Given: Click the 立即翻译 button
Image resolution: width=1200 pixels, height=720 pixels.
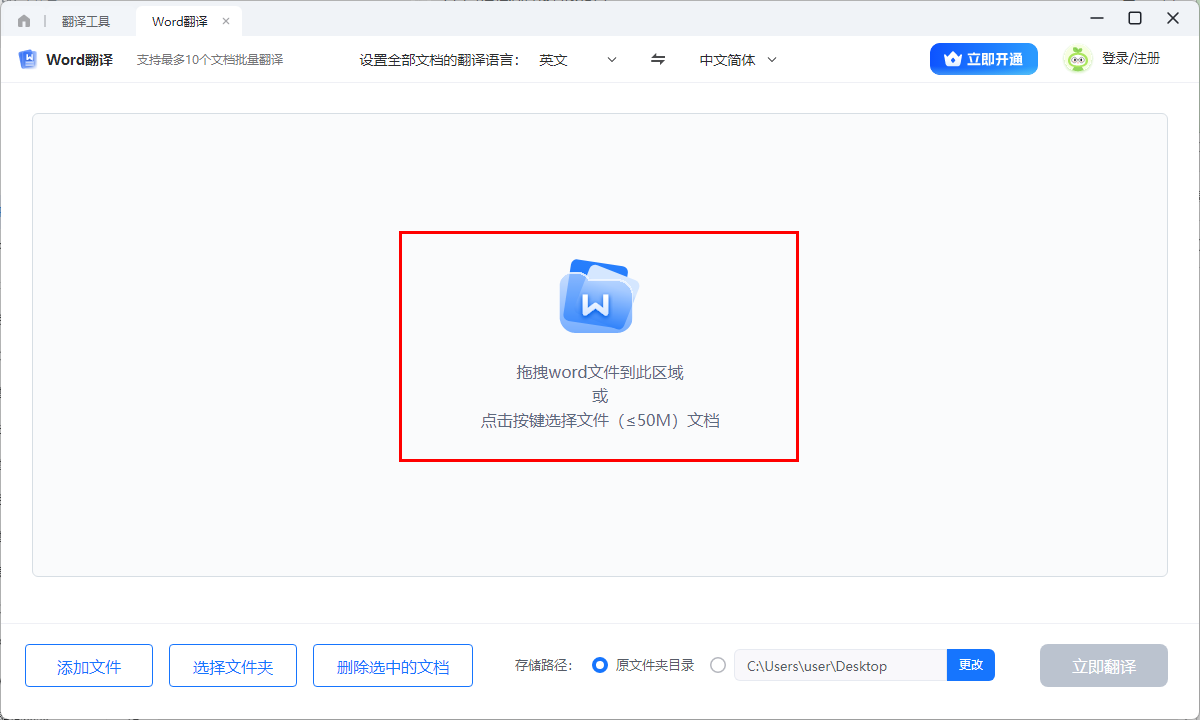Looking at the screenshot, I should (1104, 666).
